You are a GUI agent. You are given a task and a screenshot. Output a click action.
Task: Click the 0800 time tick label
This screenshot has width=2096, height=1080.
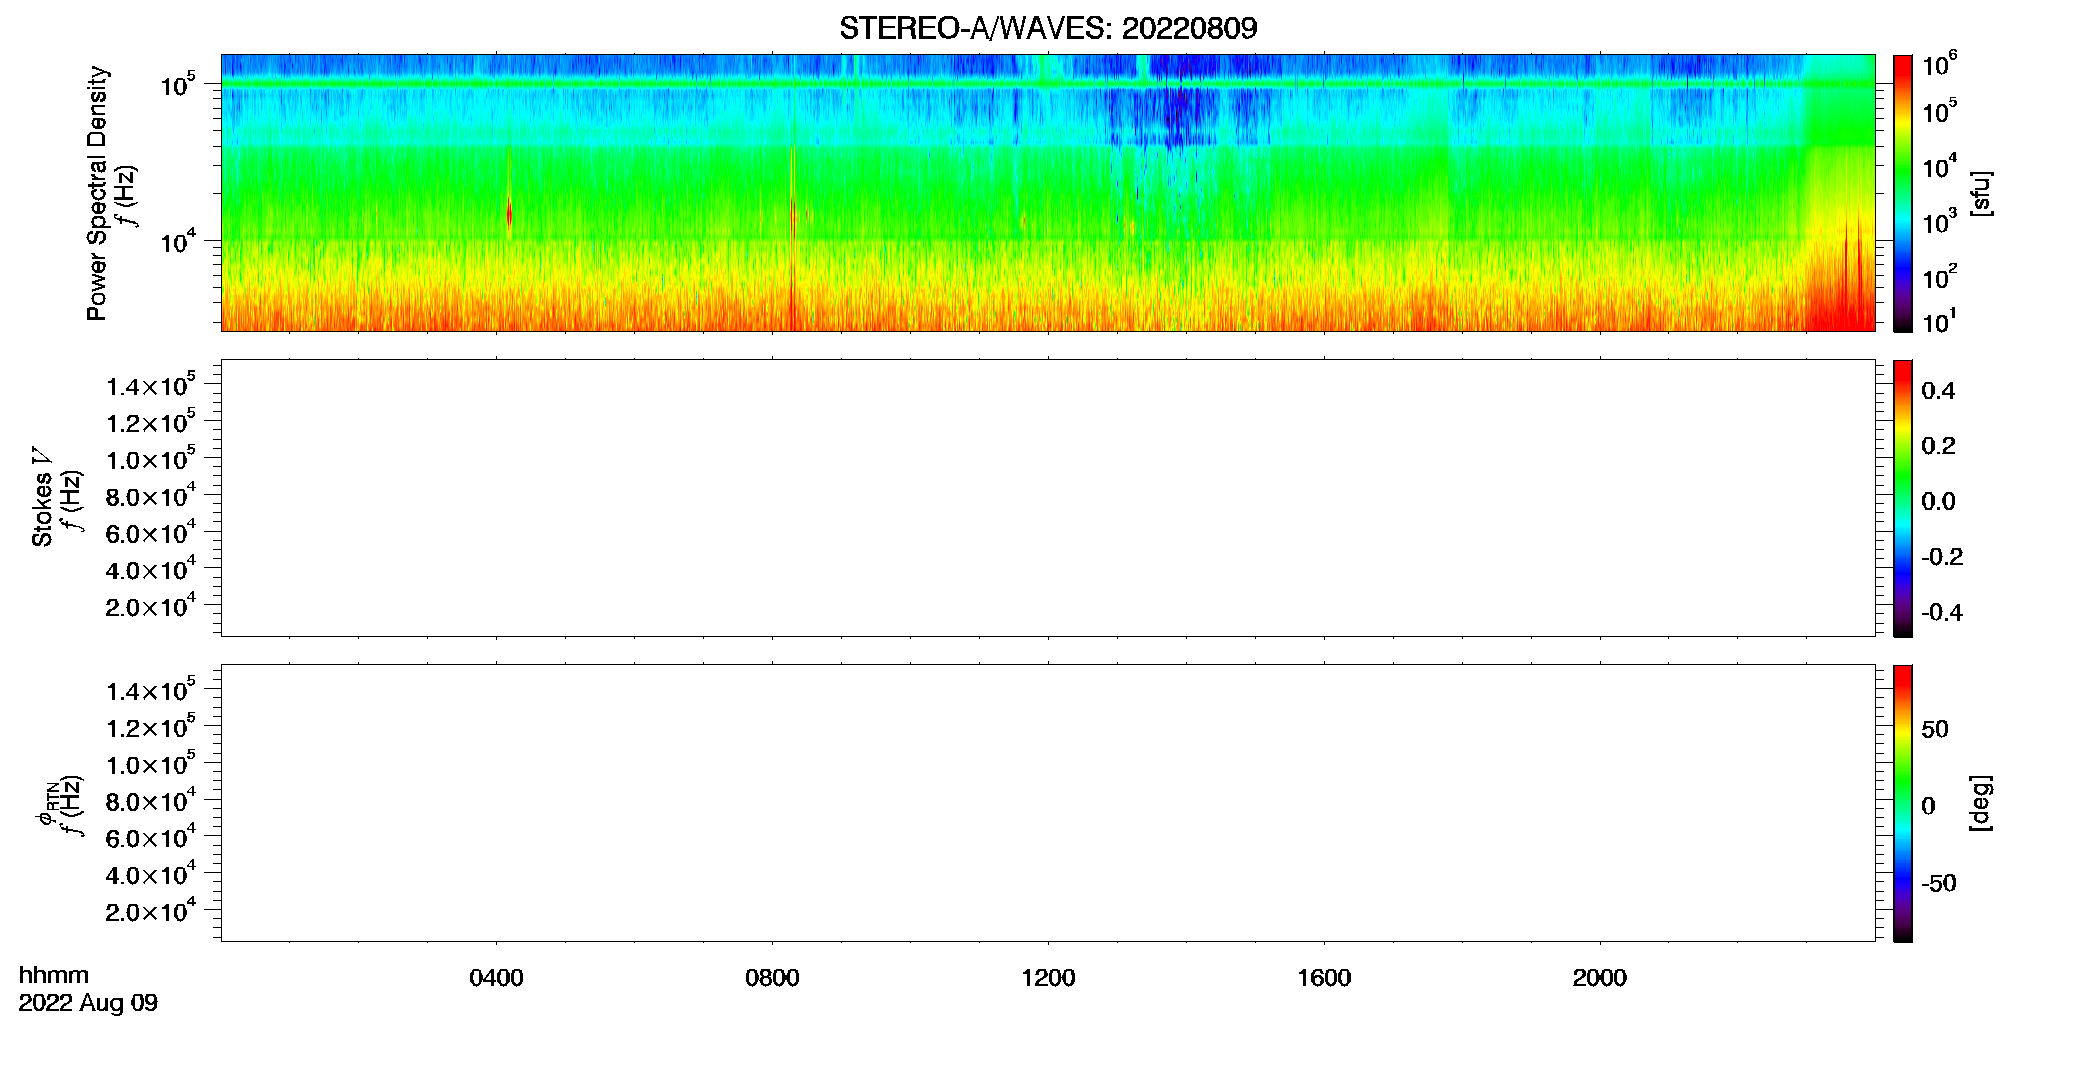point(772,978)
